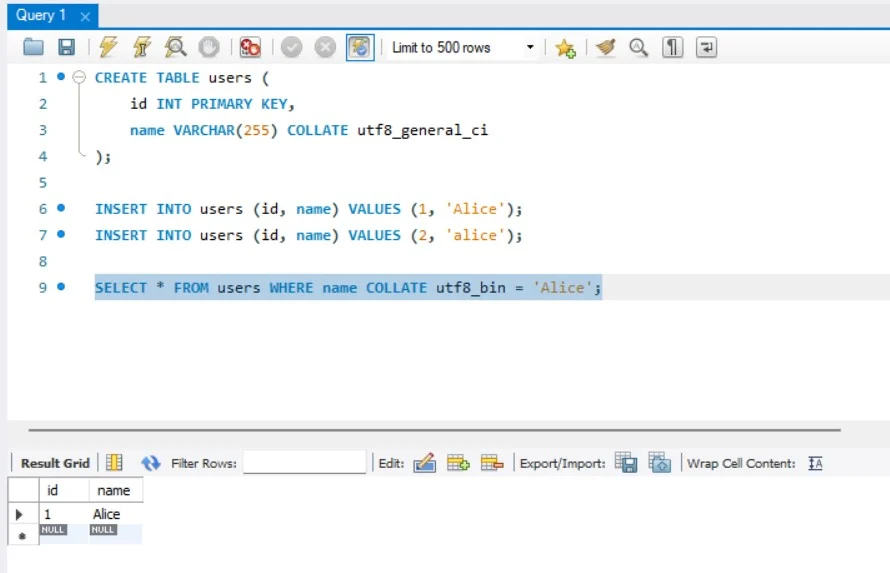890x573 pixels.
Task: Select cell with value Alice
Action: pyautogui.click(x=116, y=514)
